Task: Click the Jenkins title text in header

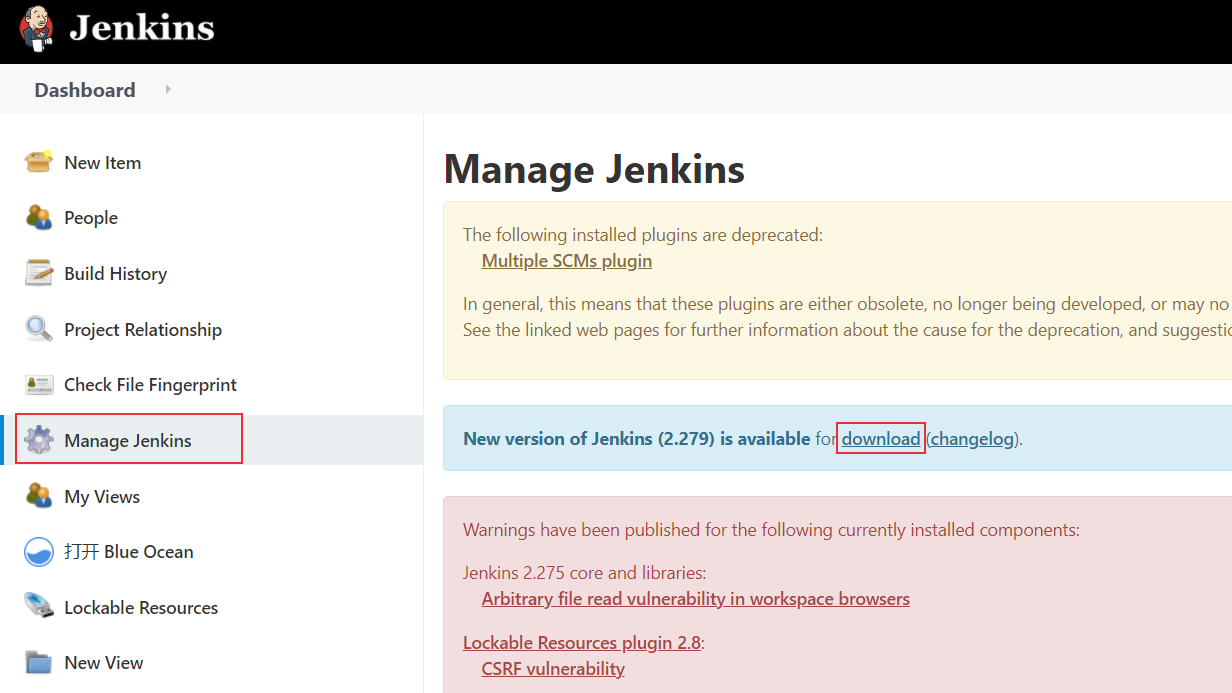Action: pyautogui.click(x=142, y=28)
